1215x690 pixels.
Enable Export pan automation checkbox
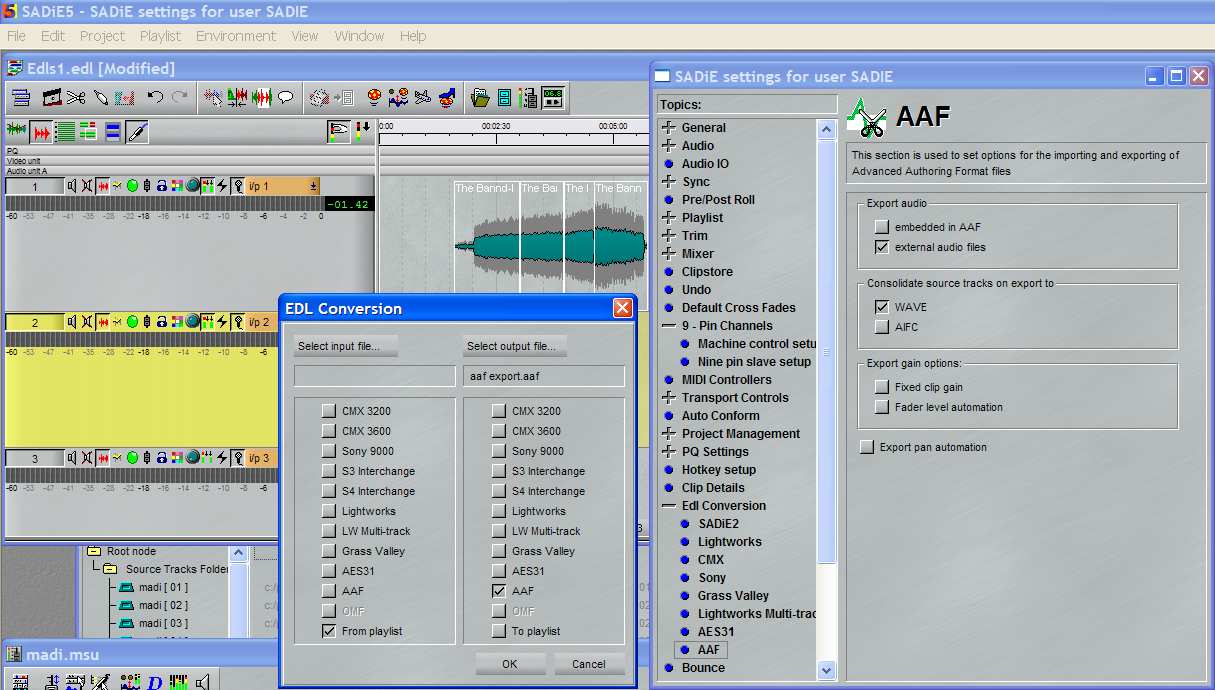click(x=866, y=447)
